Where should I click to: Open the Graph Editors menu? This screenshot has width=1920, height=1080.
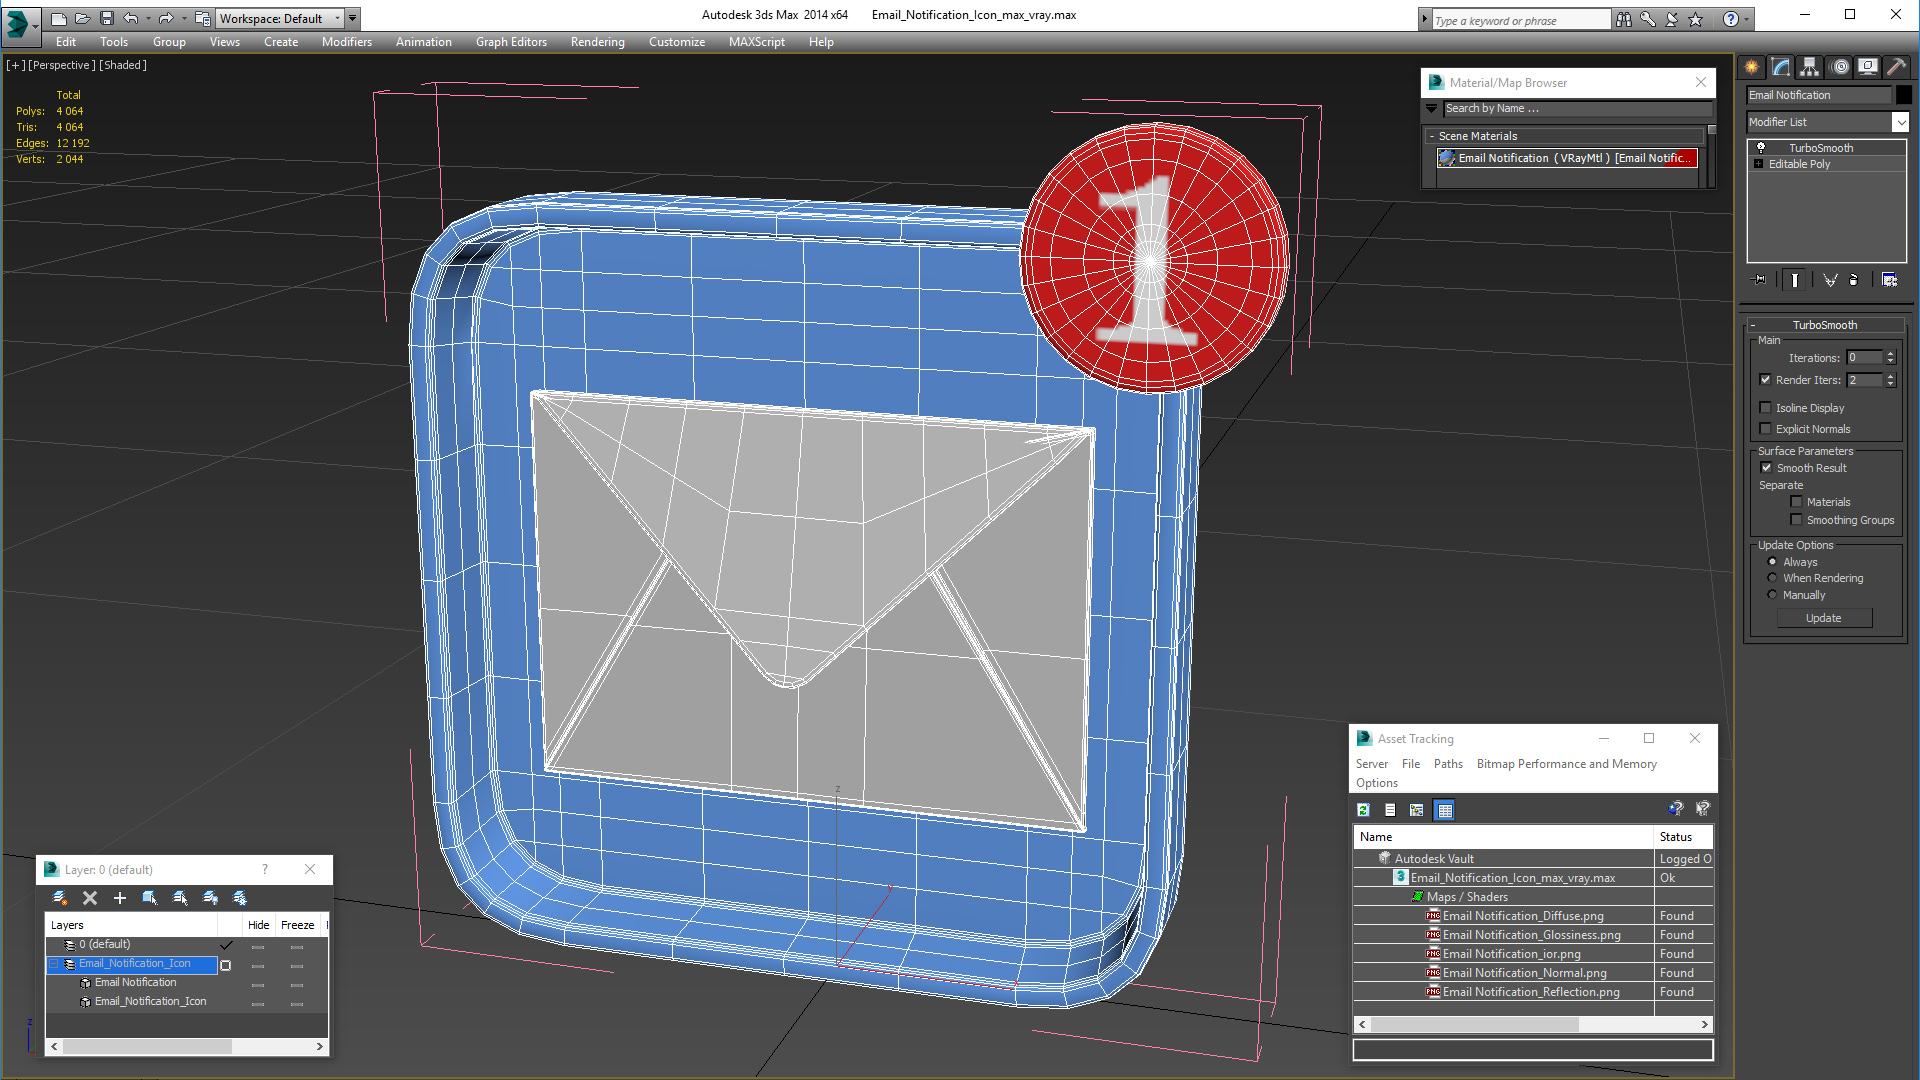(x=511, y=42)
